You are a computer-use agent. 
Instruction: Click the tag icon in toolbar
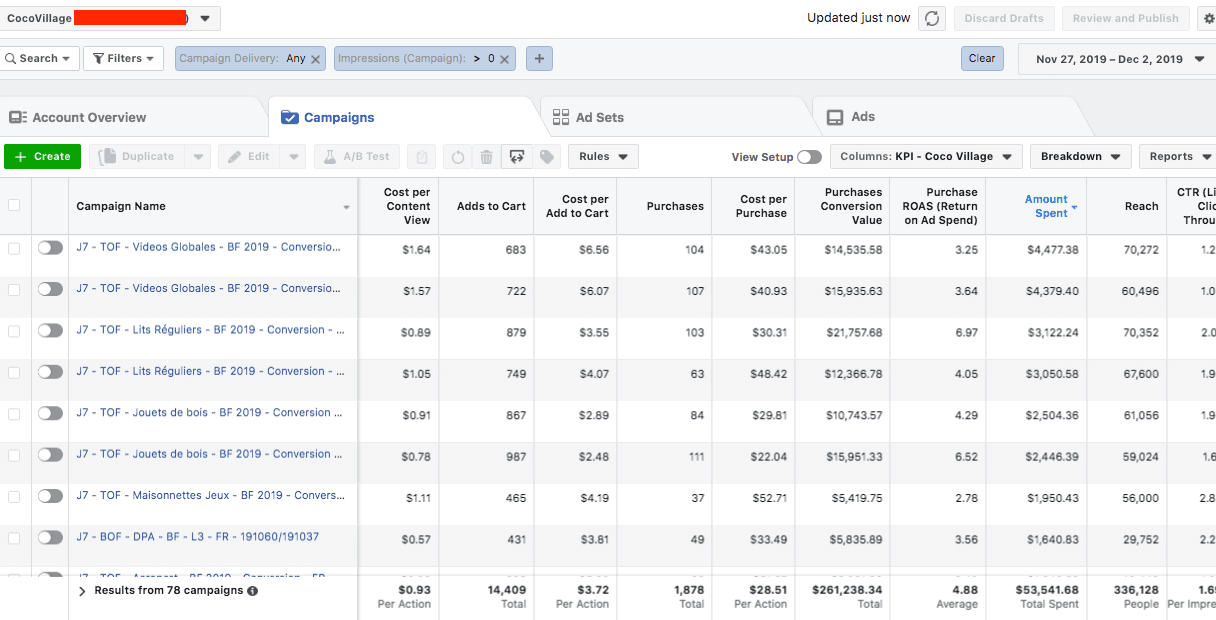pyautogui.click(x=546, y=157)
